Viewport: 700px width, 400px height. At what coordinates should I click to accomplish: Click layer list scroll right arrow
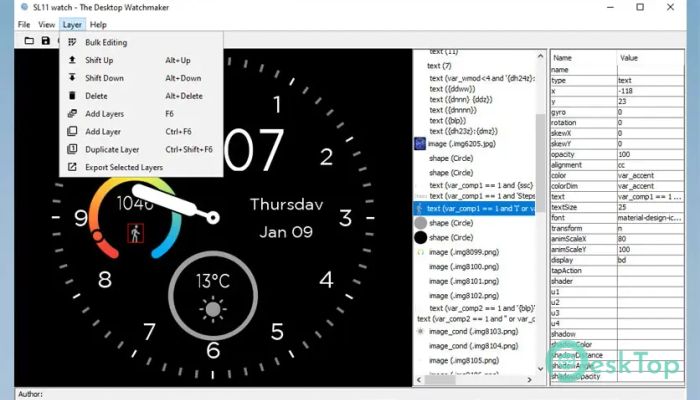coord(529,379)
